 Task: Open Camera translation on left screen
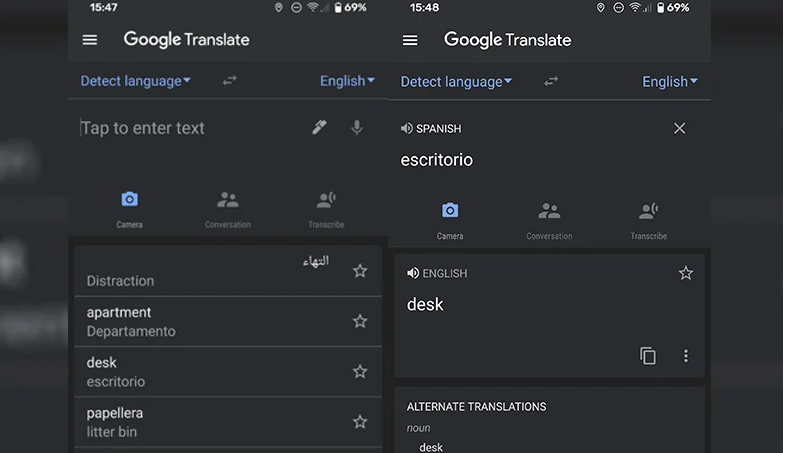(129, 208)
